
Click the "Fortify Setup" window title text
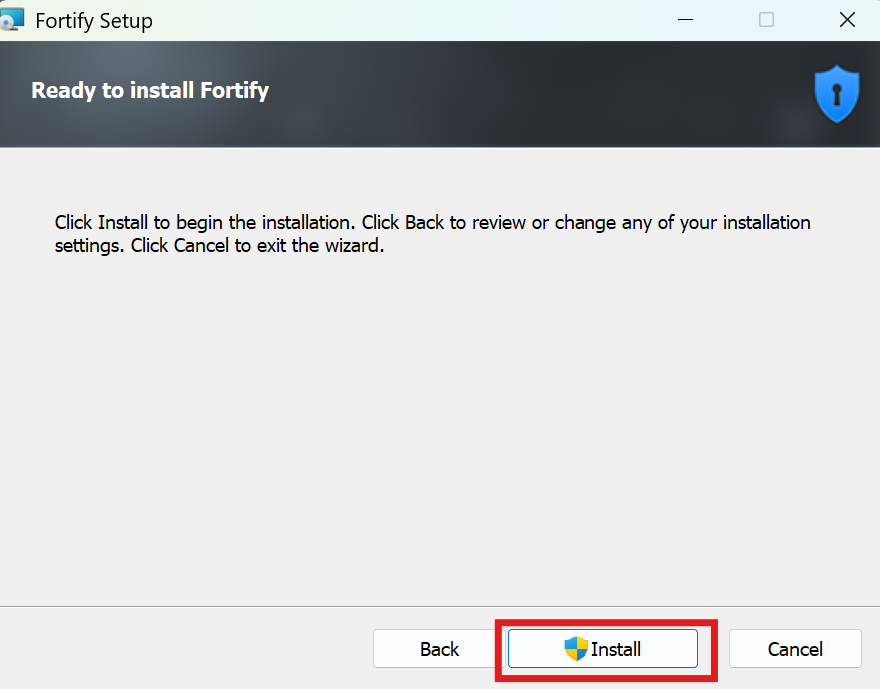tap(94, 20)
